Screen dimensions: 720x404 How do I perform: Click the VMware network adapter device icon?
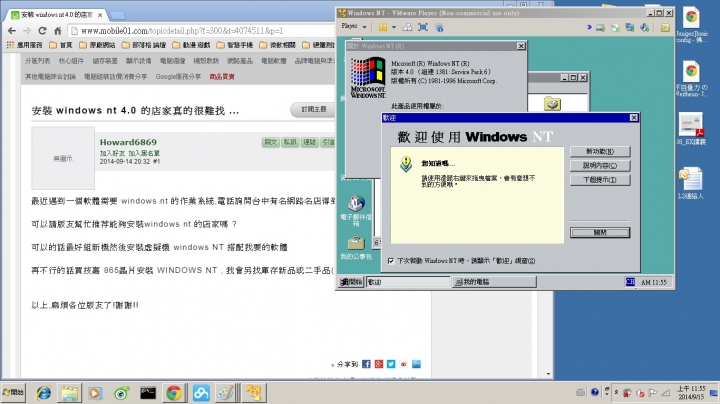[630, 28]
